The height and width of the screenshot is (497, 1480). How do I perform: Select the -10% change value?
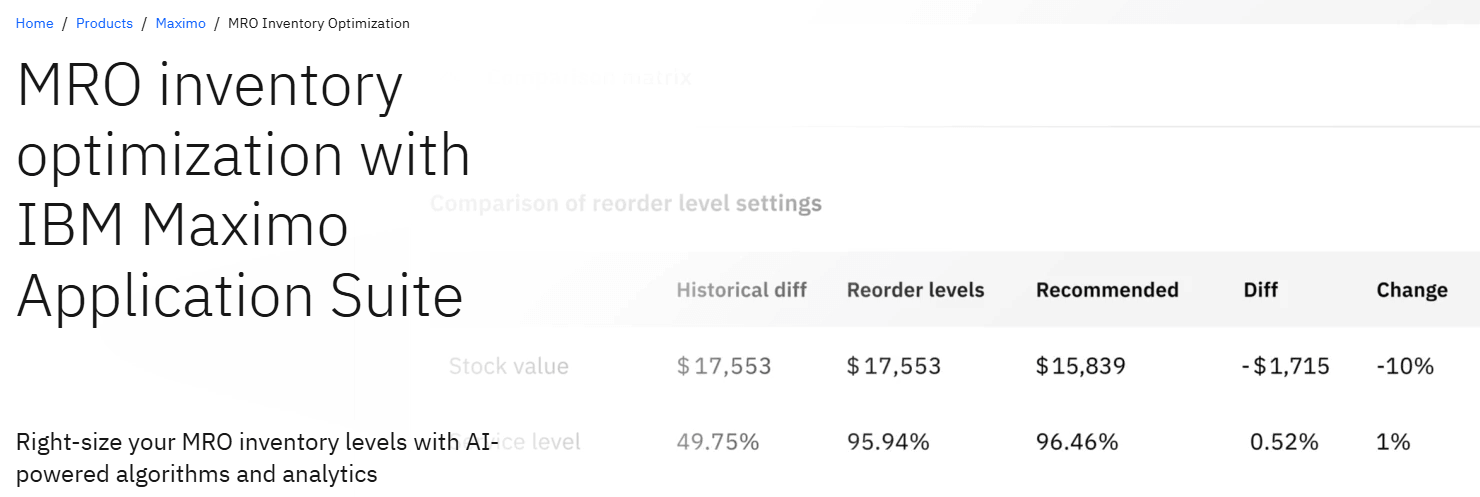tap(1405, 366)
